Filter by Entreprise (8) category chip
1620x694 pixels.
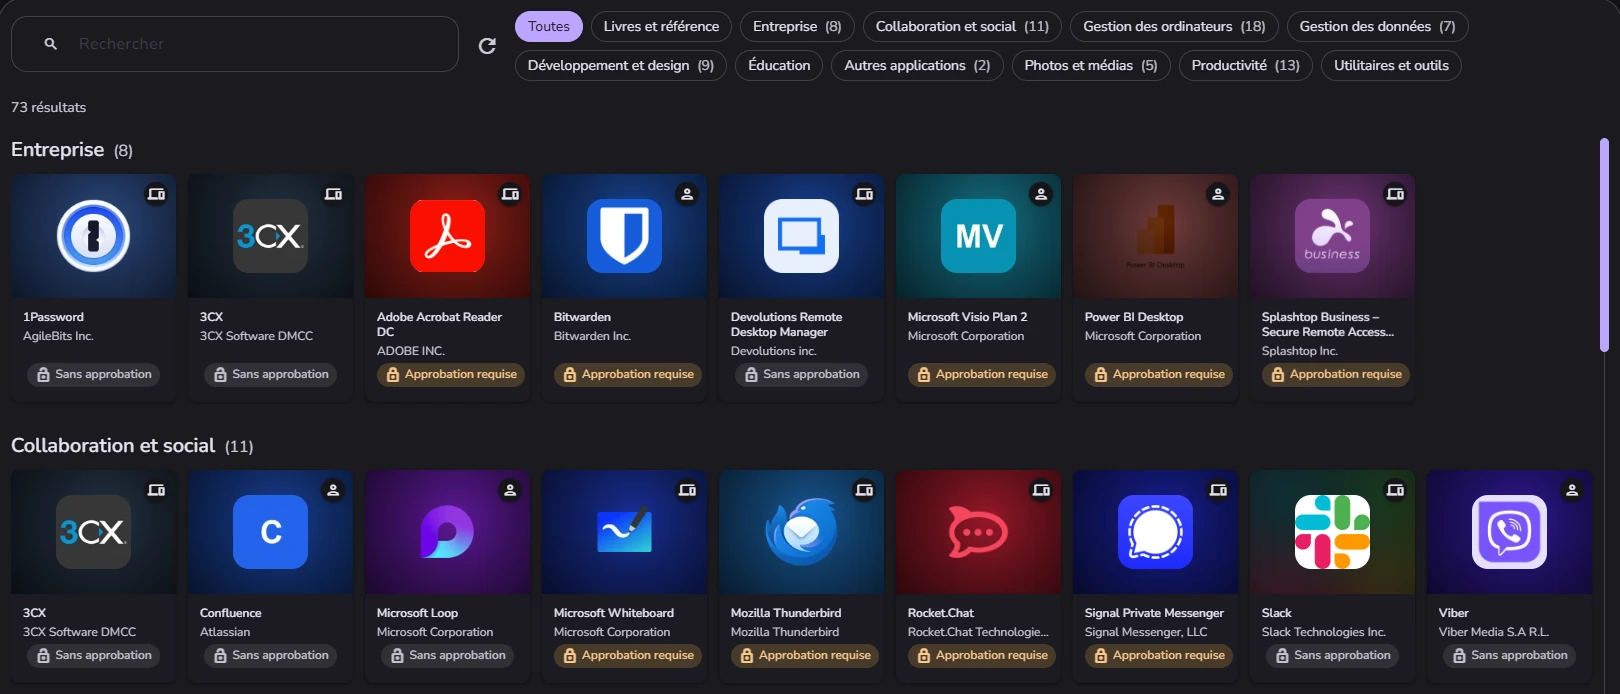(x=797, y=27)
